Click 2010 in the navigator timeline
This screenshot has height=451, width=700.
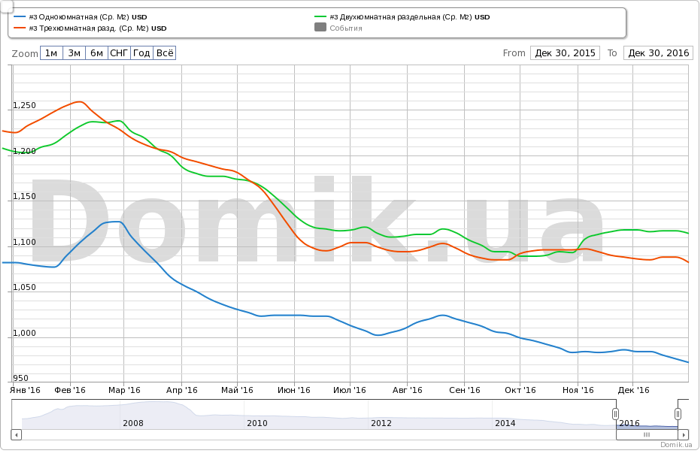257,423
